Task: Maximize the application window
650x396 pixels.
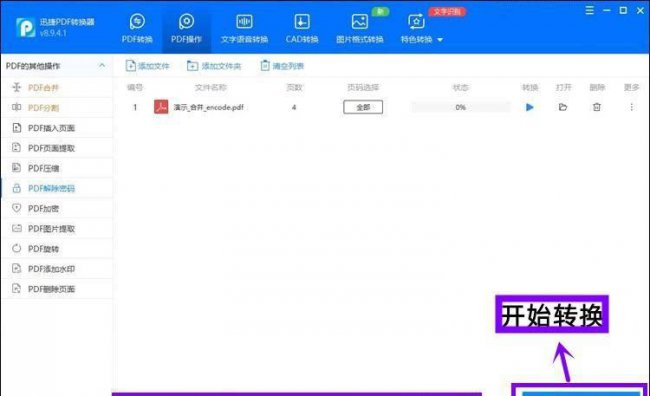Action: 623,10
